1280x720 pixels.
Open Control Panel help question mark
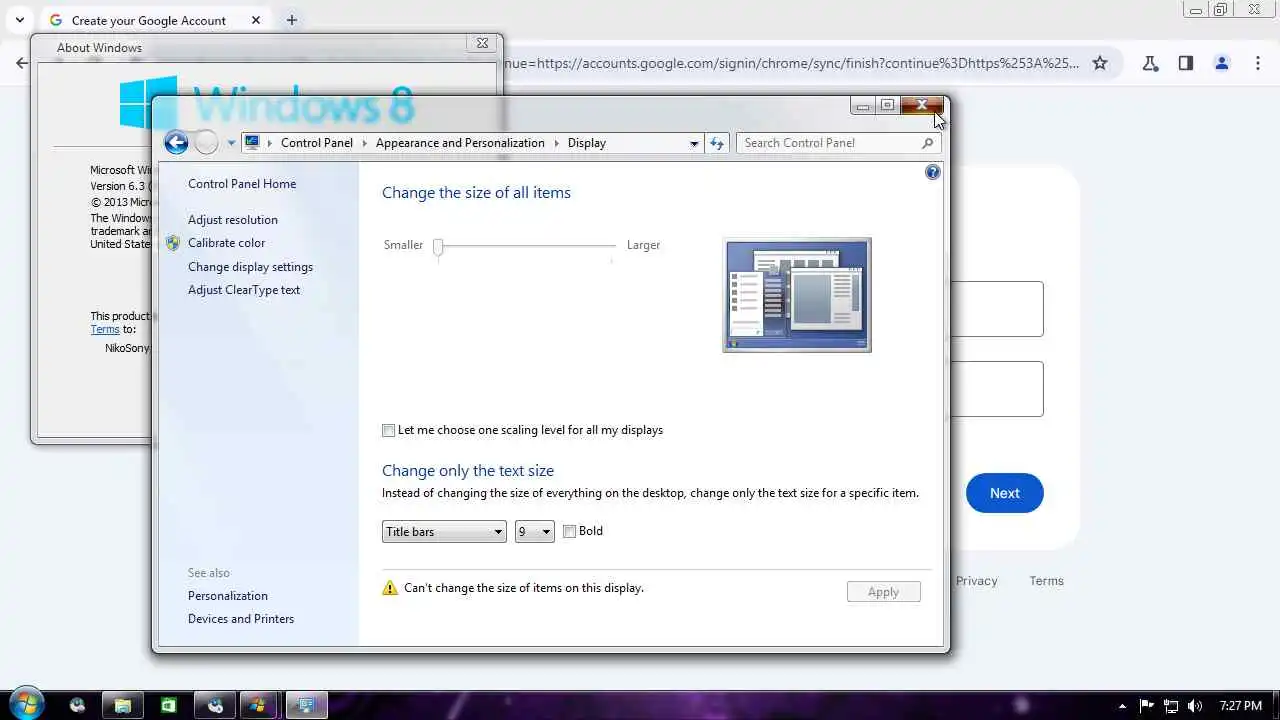pyautogui.click(x=932, y=172)
